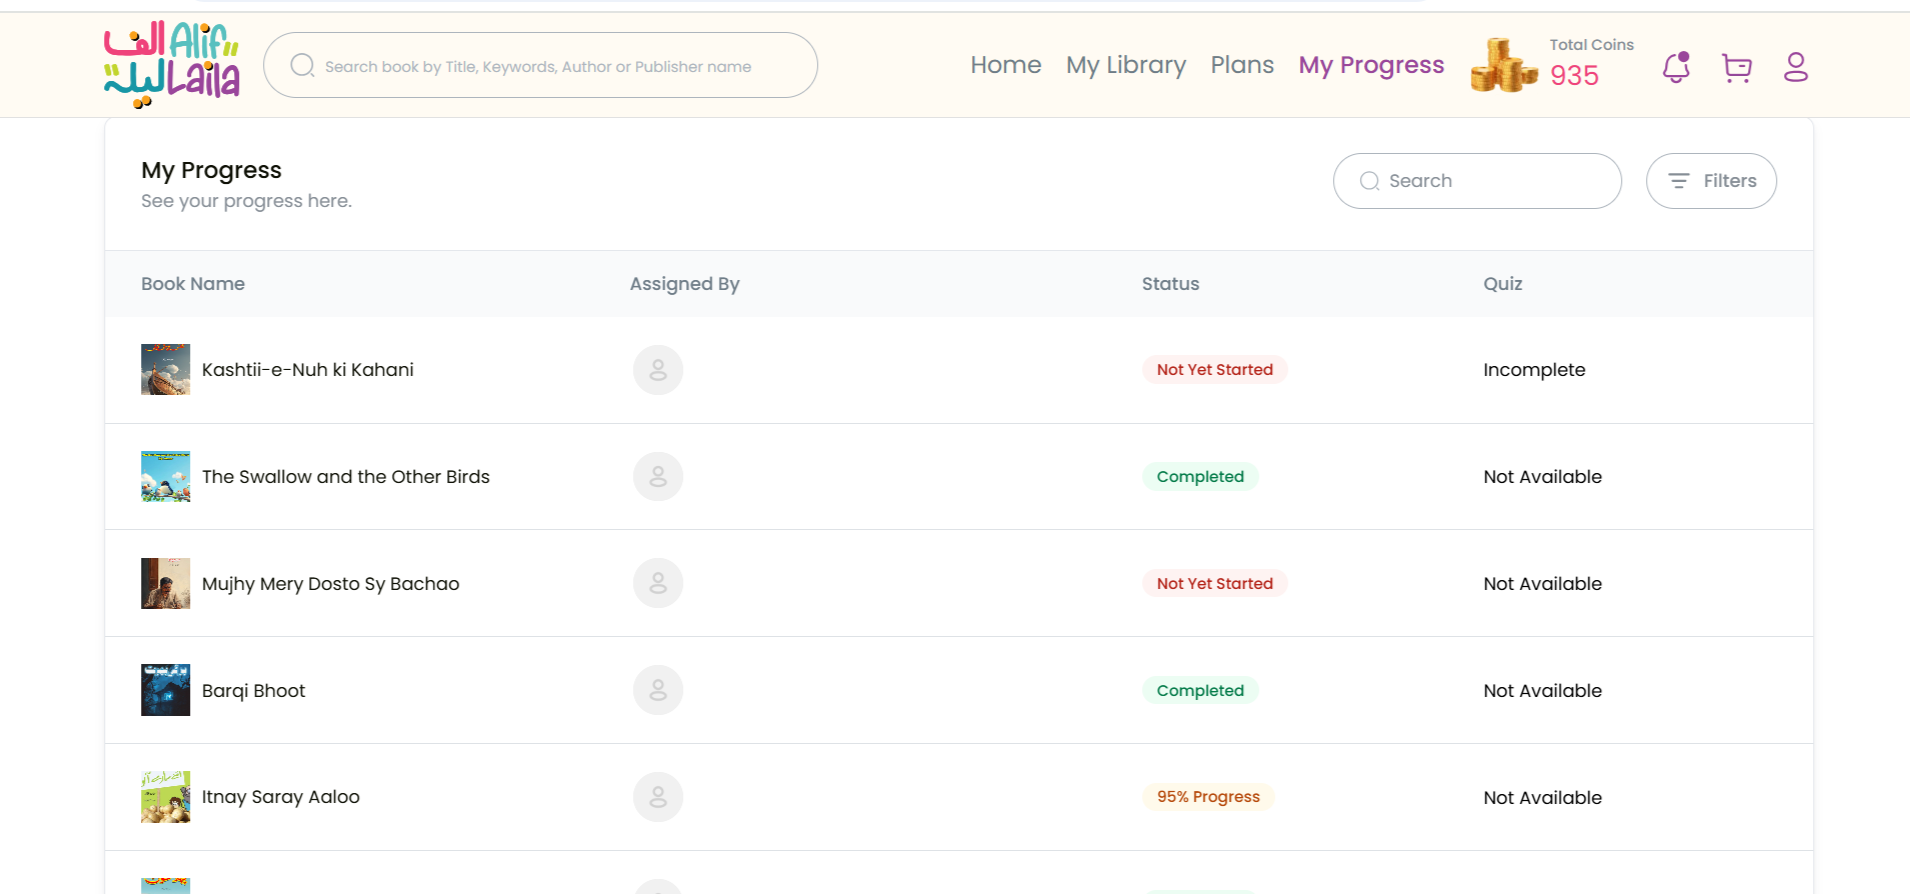Screen dimensions: 1910x894
Task: Open the shopping cart
Action: coord(1737,67)
